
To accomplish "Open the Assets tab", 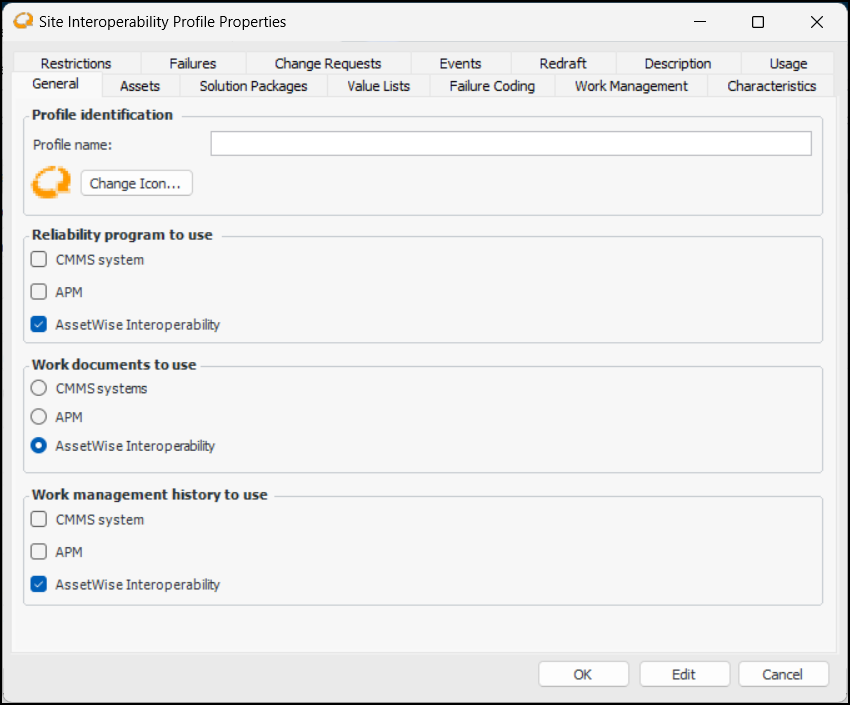I will point(140,86).
